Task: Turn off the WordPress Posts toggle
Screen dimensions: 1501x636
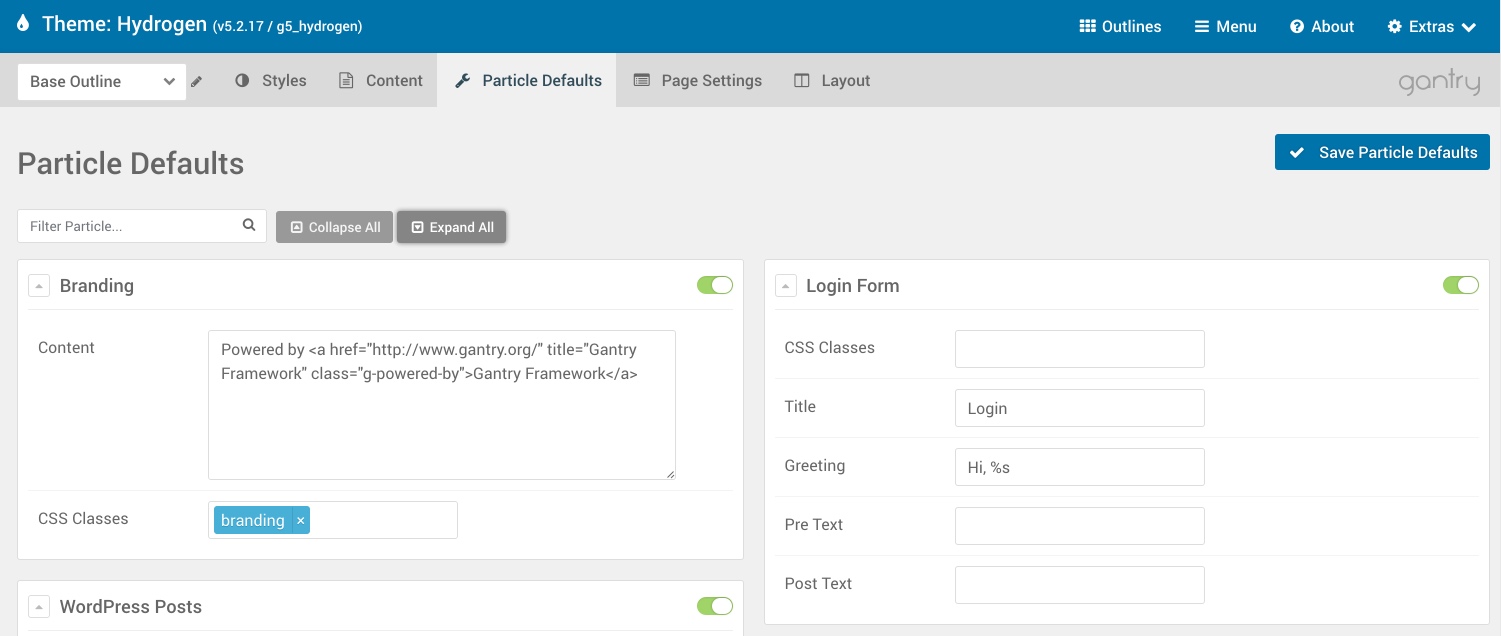Action: point(715,606)
